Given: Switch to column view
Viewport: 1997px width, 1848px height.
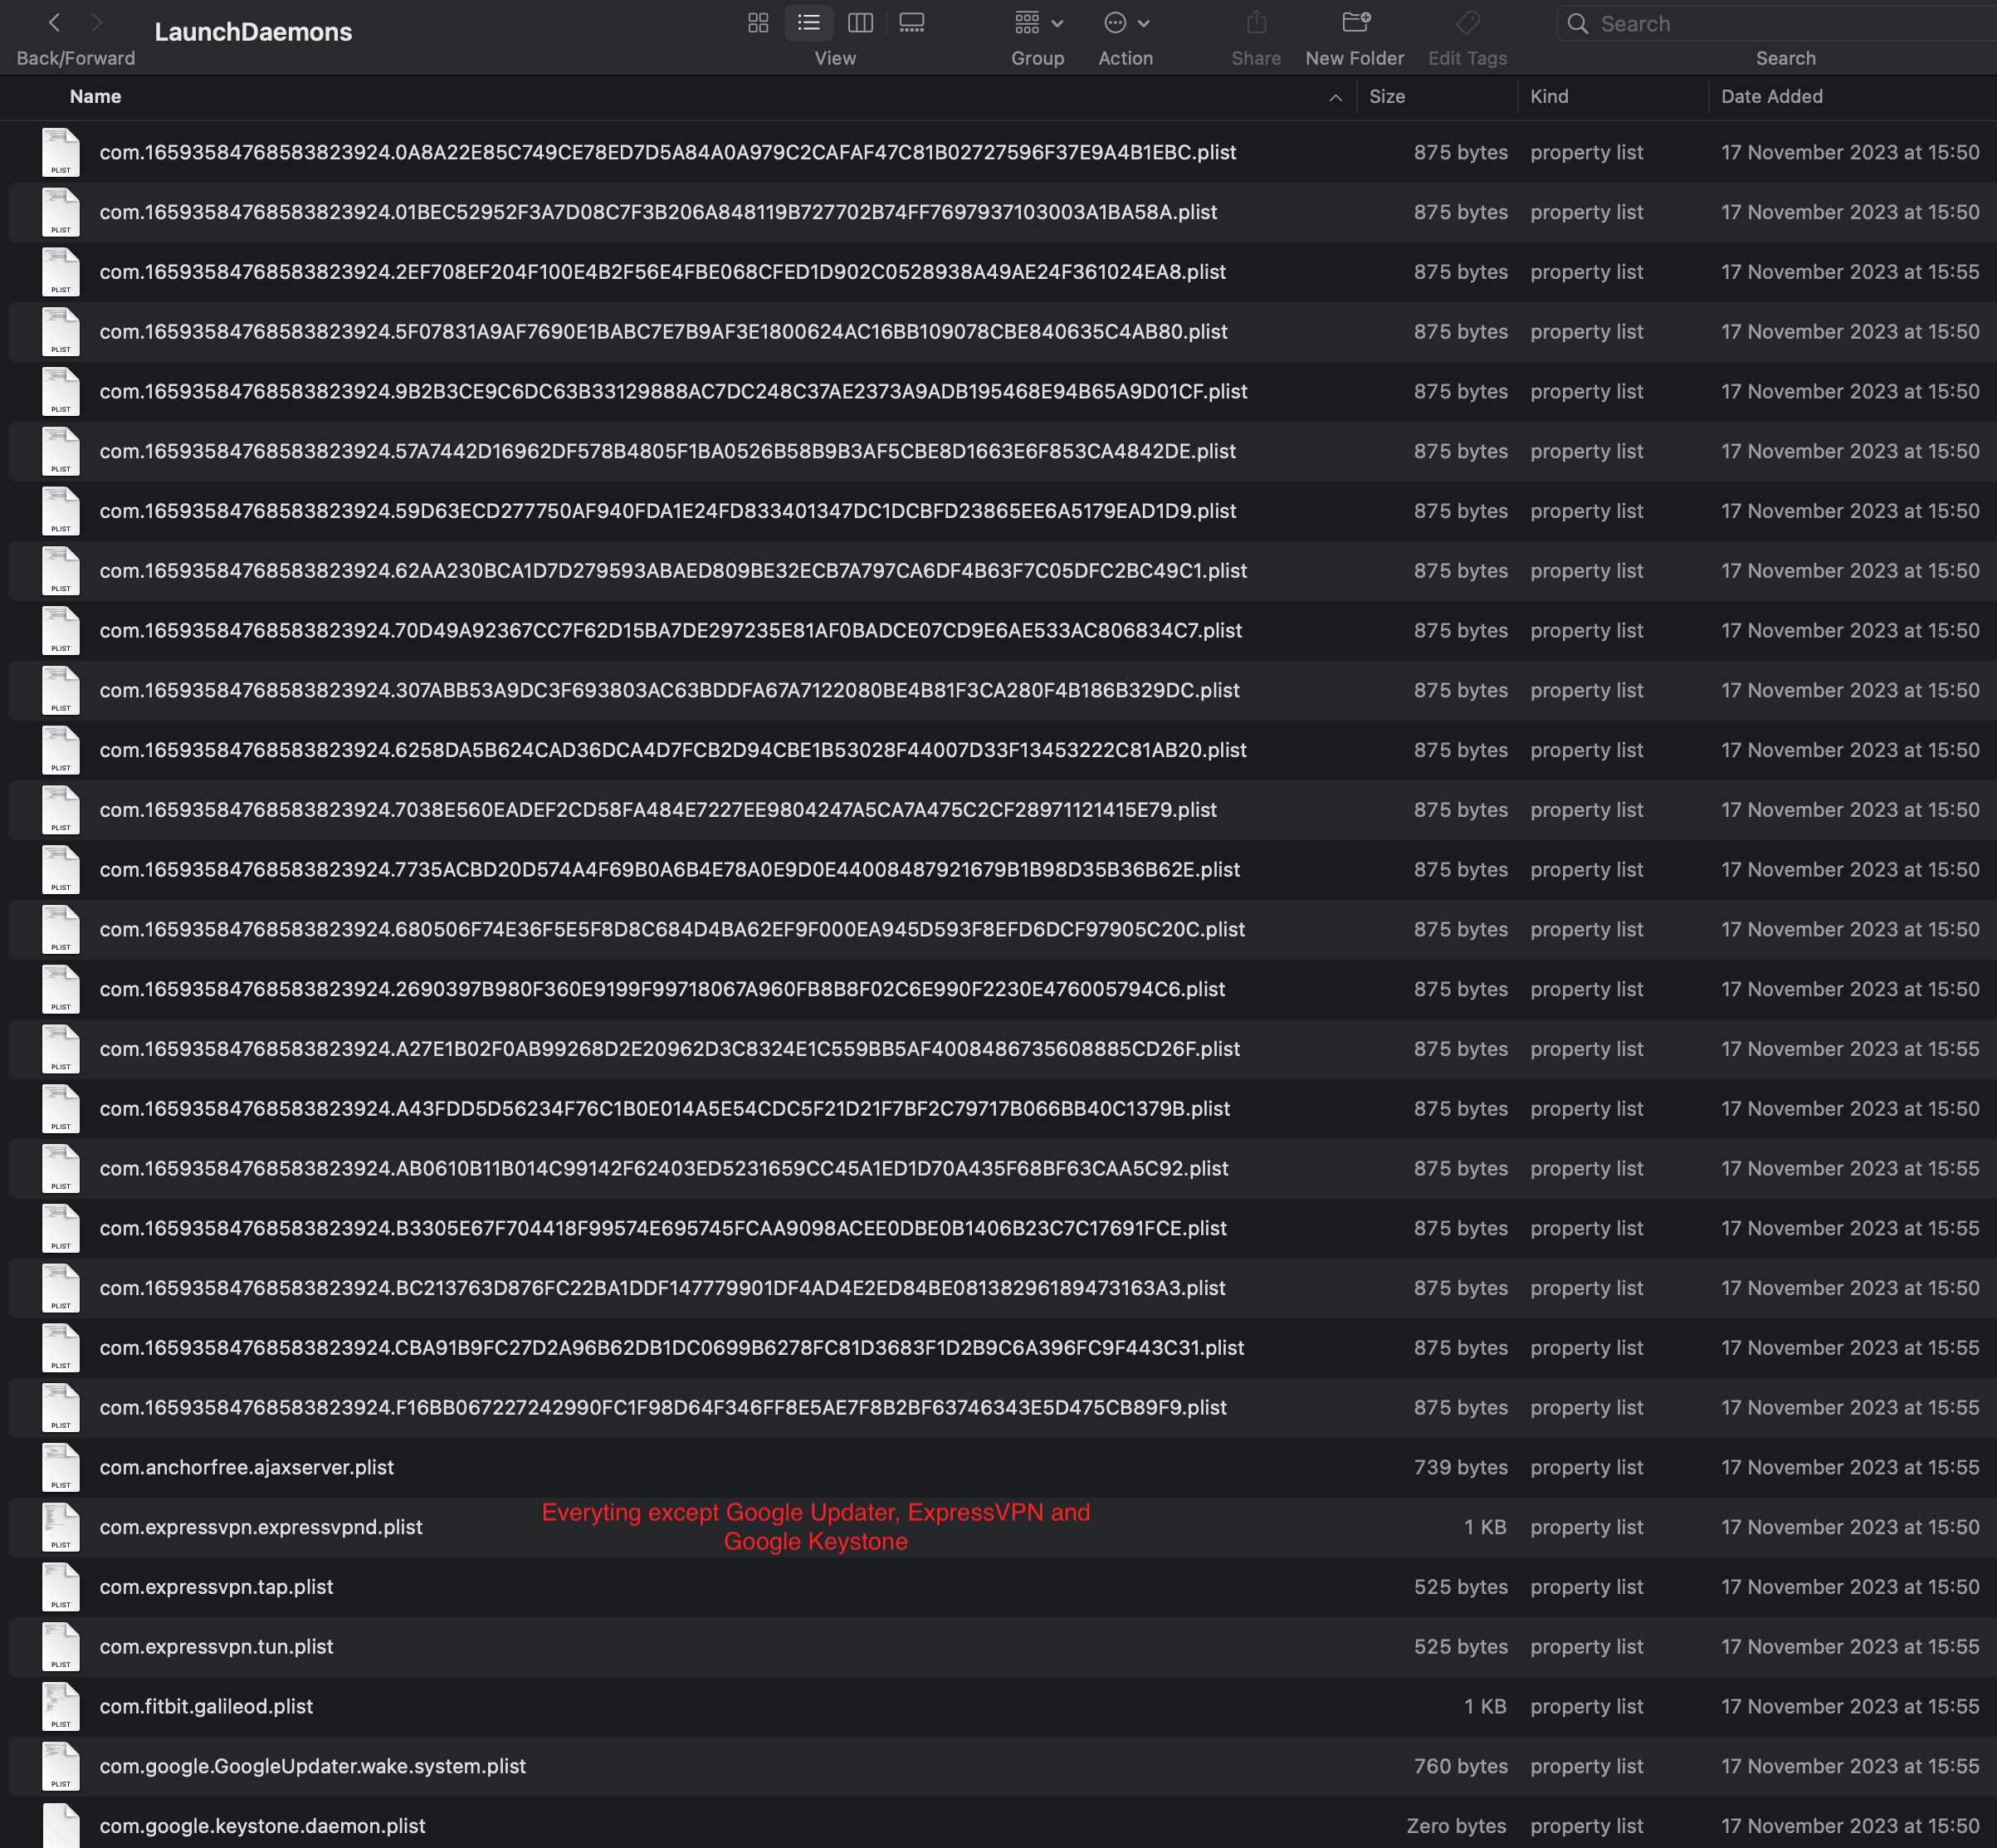Looking at the screenshot, I should click(x=860, y=23).
